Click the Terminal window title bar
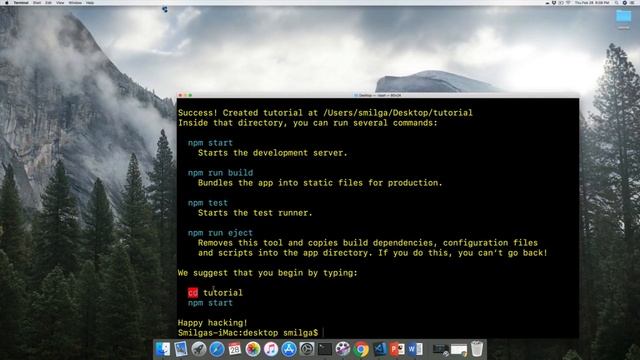Viewport: 640px width, 360px height. click(x=378, y=95)
